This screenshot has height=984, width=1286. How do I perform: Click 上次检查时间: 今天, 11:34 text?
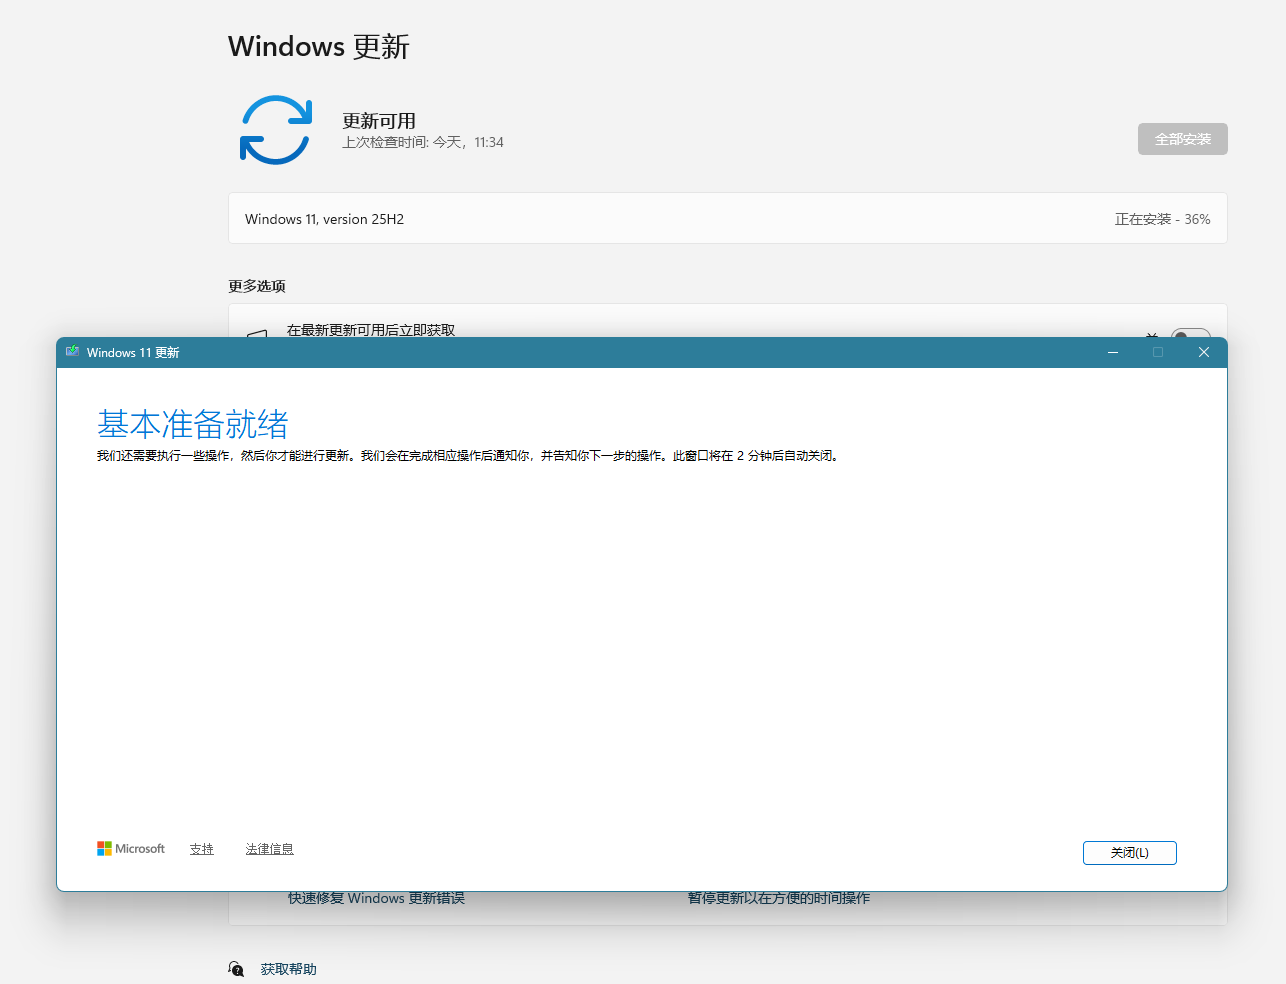[x=423, y=142]
